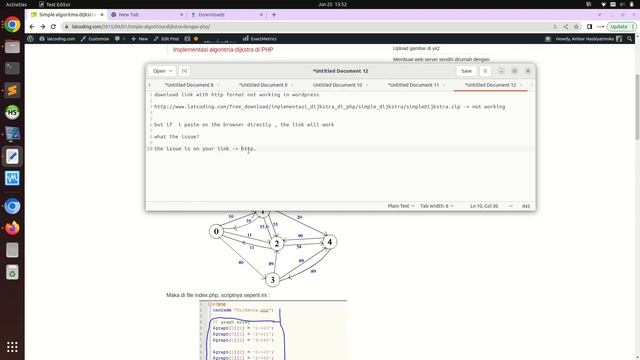The height and width of the screenshot is (360, 640).
Task: Open latcoding.com site menu in admin bar
Action: (57, 39)
